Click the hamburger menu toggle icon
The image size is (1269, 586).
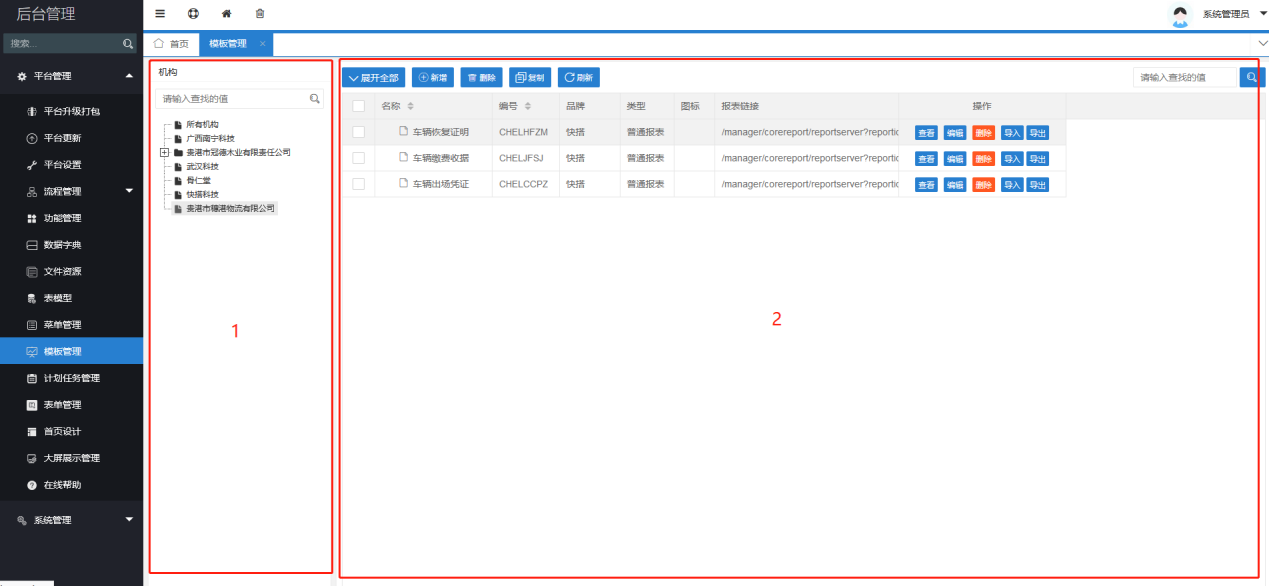point(160,14)
